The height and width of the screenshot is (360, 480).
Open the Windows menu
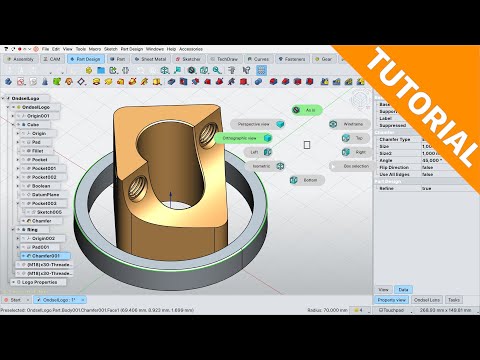pyautogui.click(x=155, y=49)
